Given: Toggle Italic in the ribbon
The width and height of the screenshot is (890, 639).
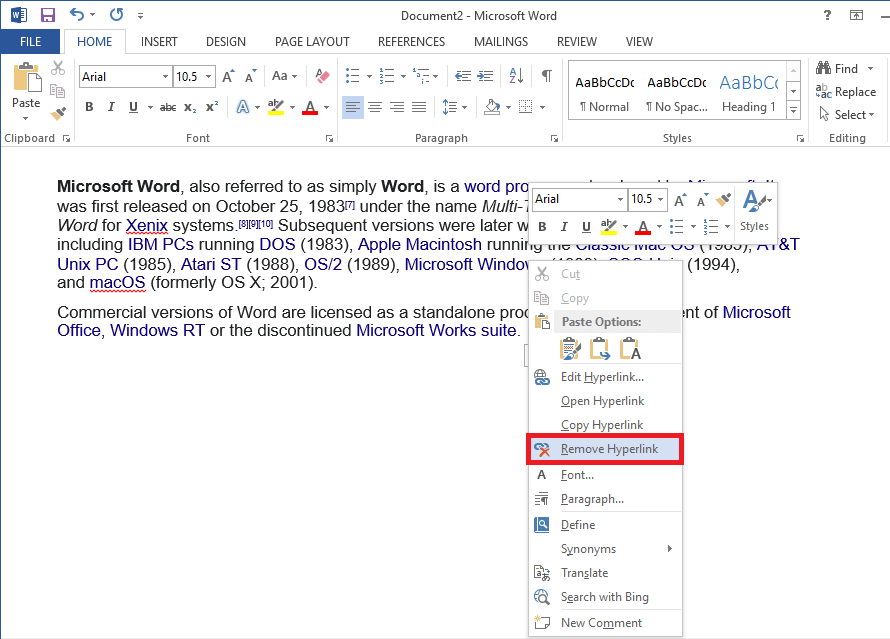Looking at the screenshot, I should pyautogui.click(x=111, y=107).
